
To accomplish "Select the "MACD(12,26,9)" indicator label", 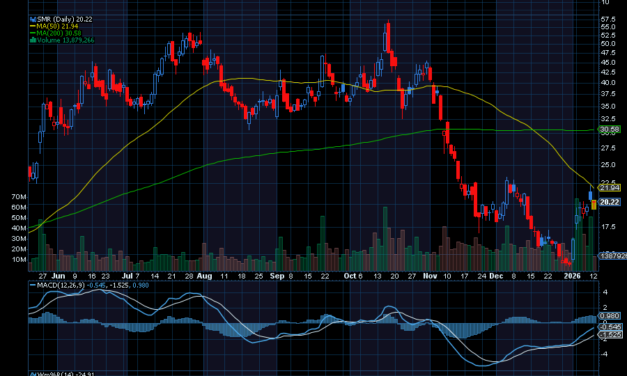I will pos(61,285).
